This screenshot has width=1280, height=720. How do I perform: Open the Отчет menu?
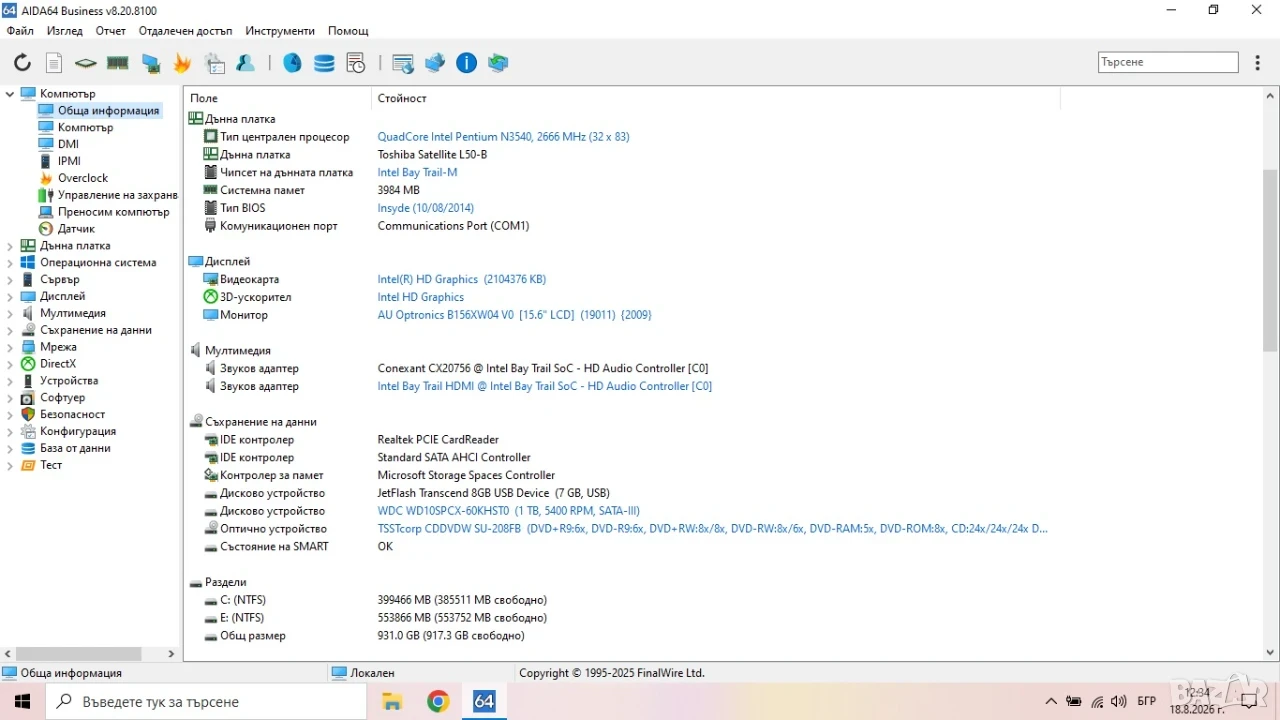[111, 31]
